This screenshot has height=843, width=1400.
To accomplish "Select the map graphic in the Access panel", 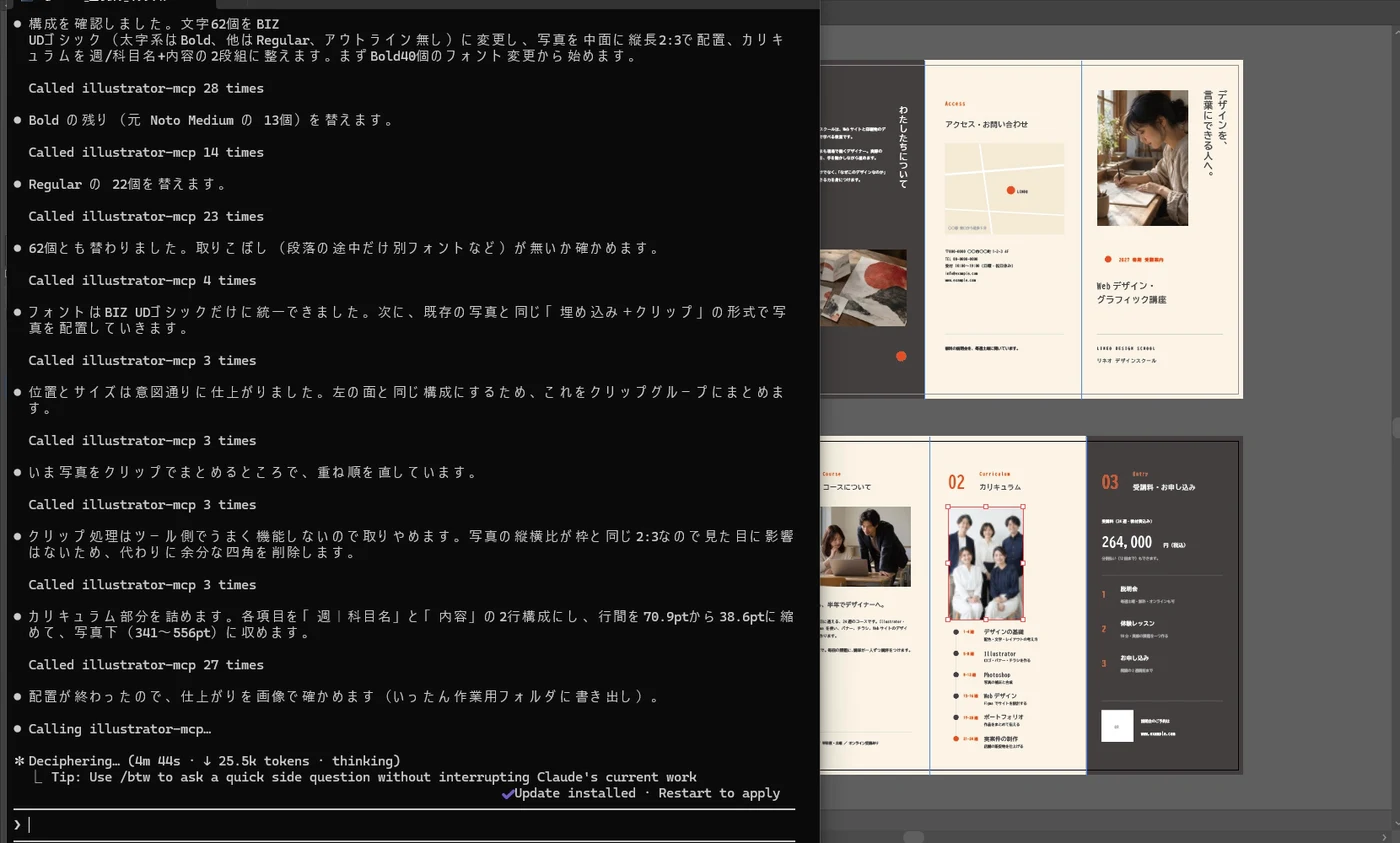I will coord(1005,189).
